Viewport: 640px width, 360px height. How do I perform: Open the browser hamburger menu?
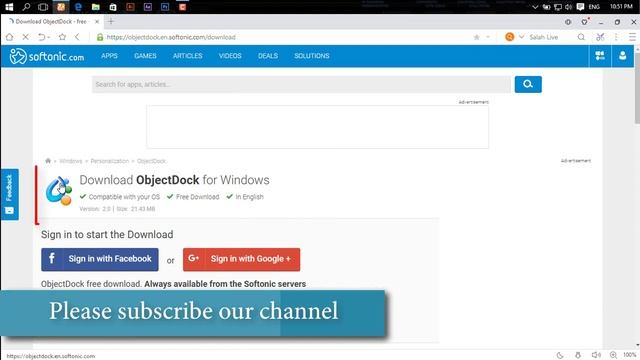click(x=632, y=37)
